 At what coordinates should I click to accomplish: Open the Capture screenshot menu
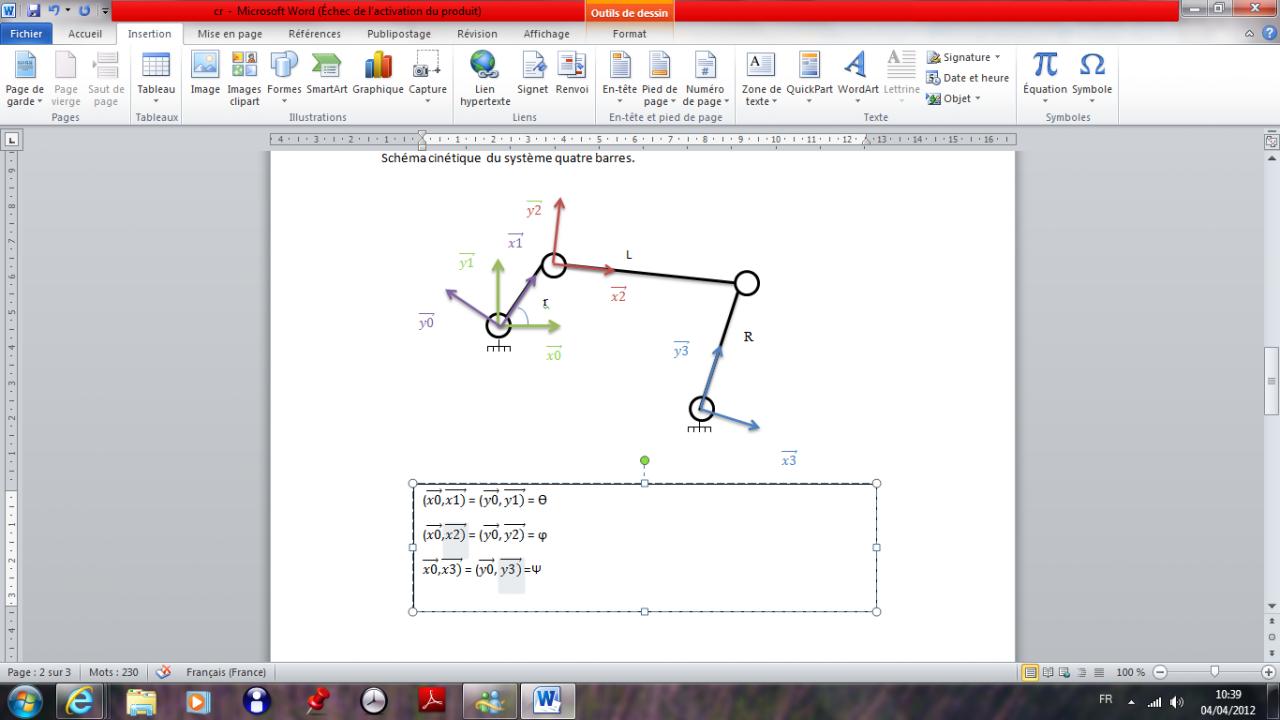click(x=428, y=78)
